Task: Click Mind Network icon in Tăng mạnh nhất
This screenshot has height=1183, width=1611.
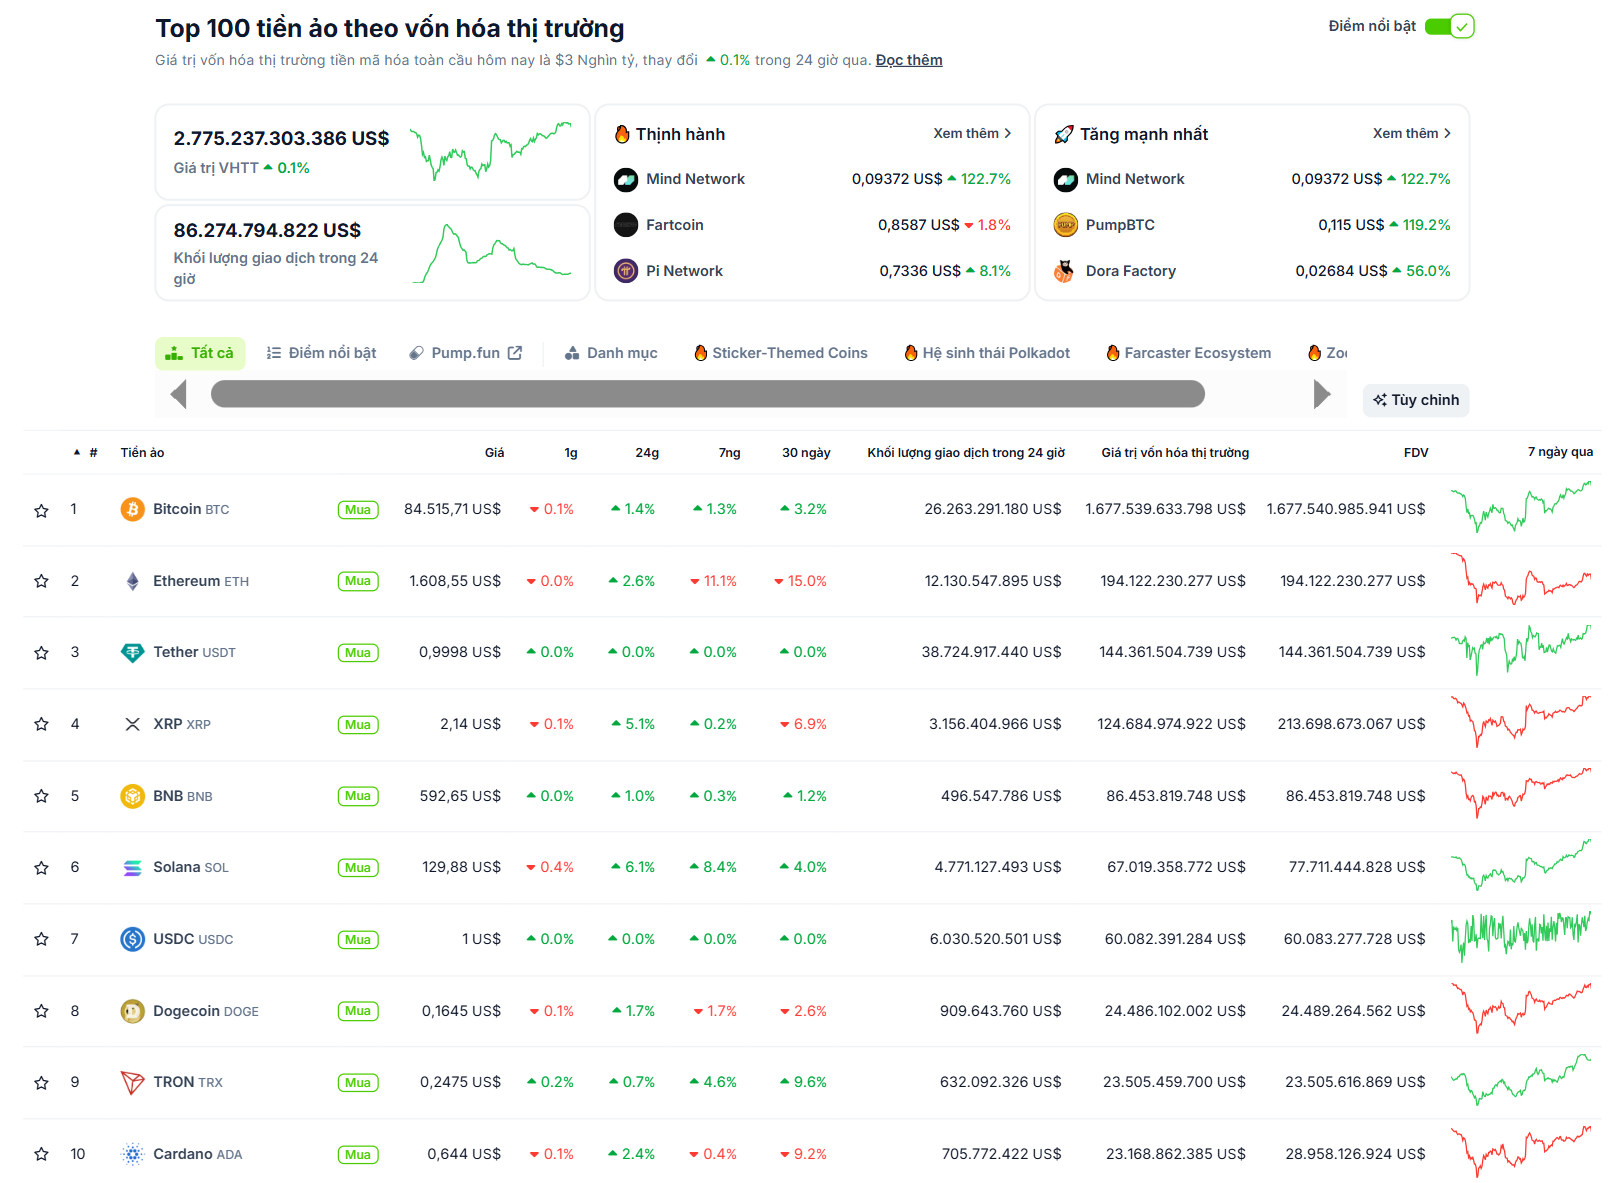Action: 1066,180
